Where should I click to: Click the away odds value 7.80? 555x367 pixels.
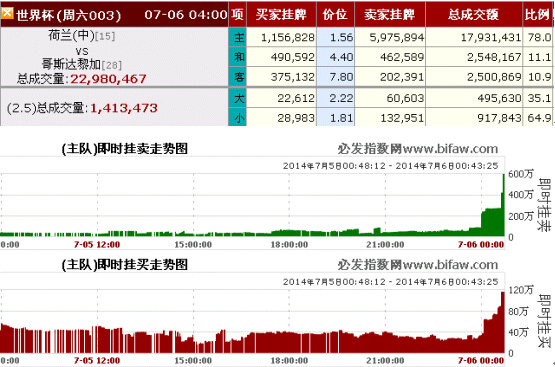click(x=341, y=77)
